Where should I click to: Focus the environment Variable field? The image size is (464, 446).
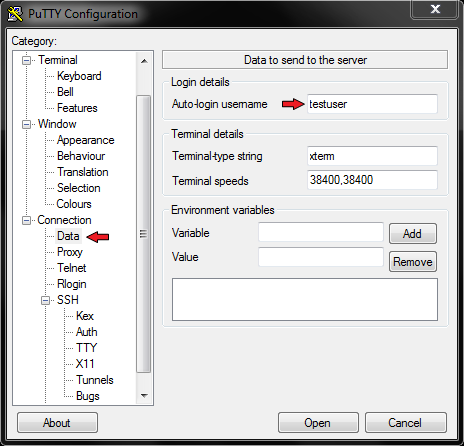pos(321,232)
